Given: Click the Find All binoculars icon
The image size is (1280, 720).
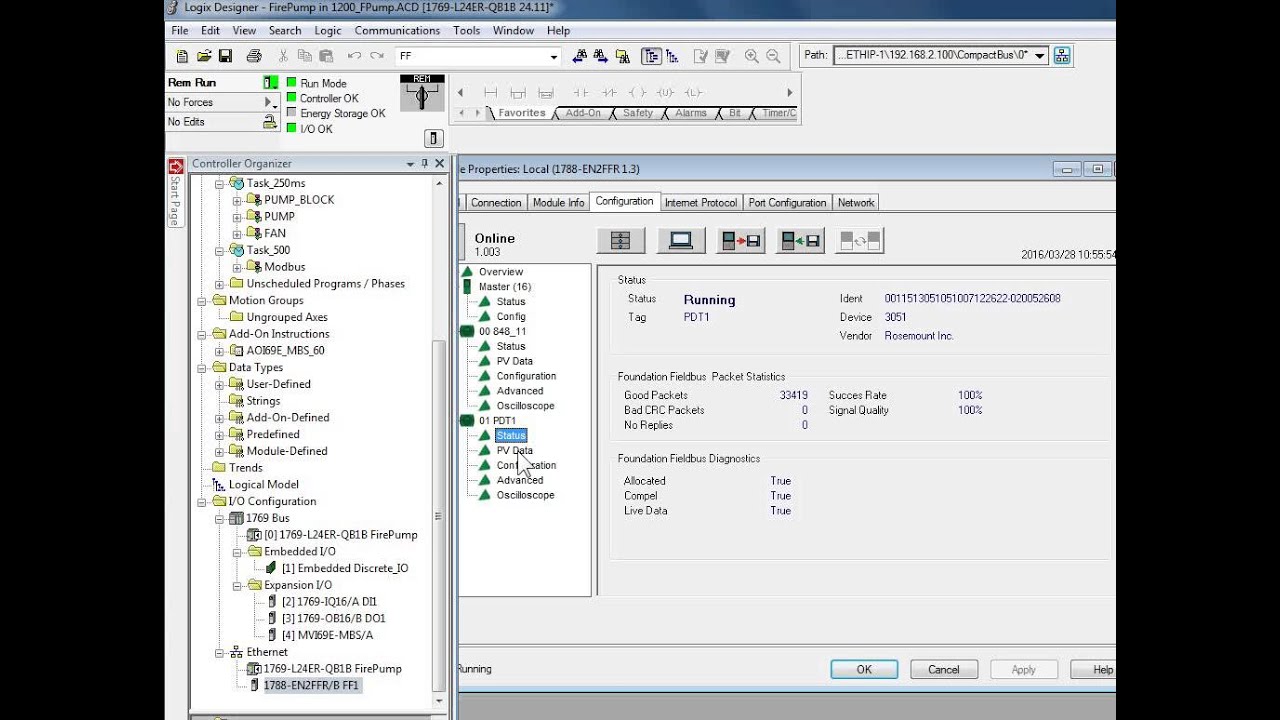Looking at the screenshot, I should point(622,56).
